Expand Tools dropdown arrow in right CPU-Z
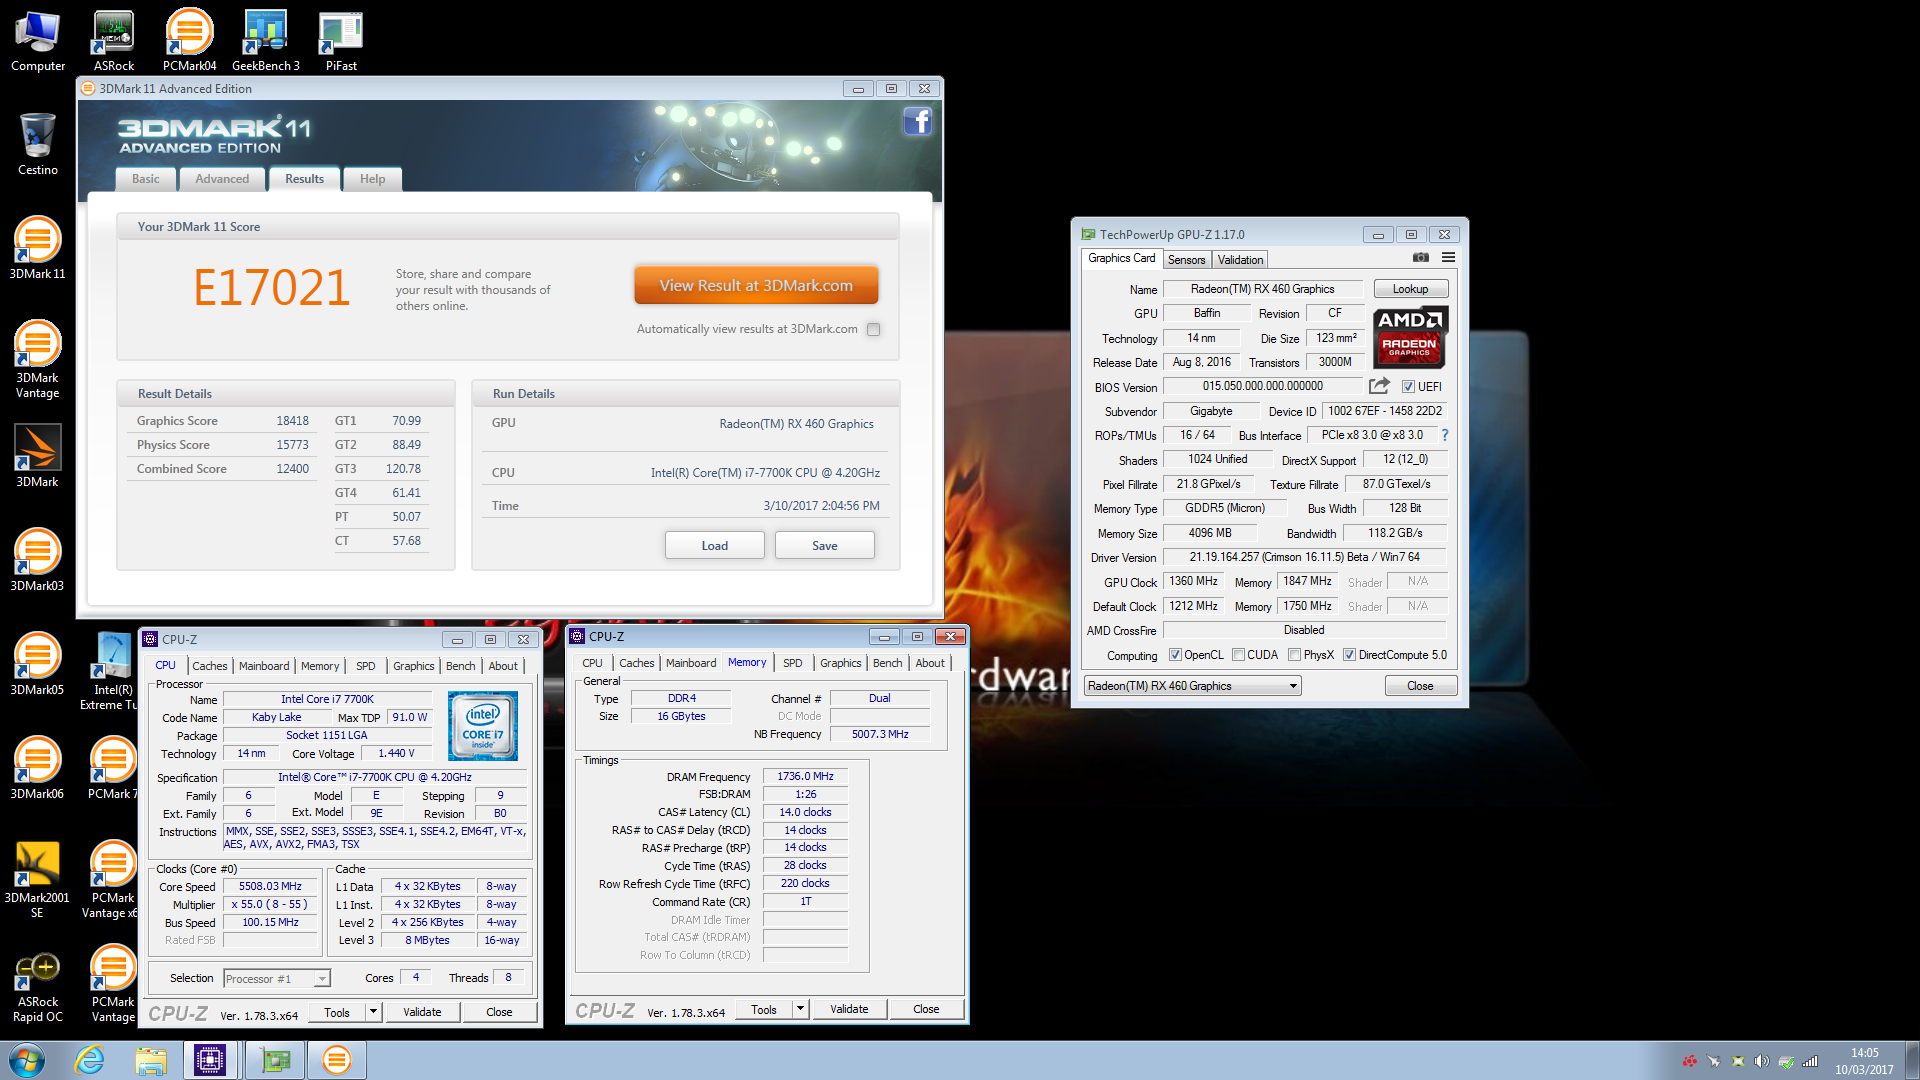 click(x=800, y=1009)
